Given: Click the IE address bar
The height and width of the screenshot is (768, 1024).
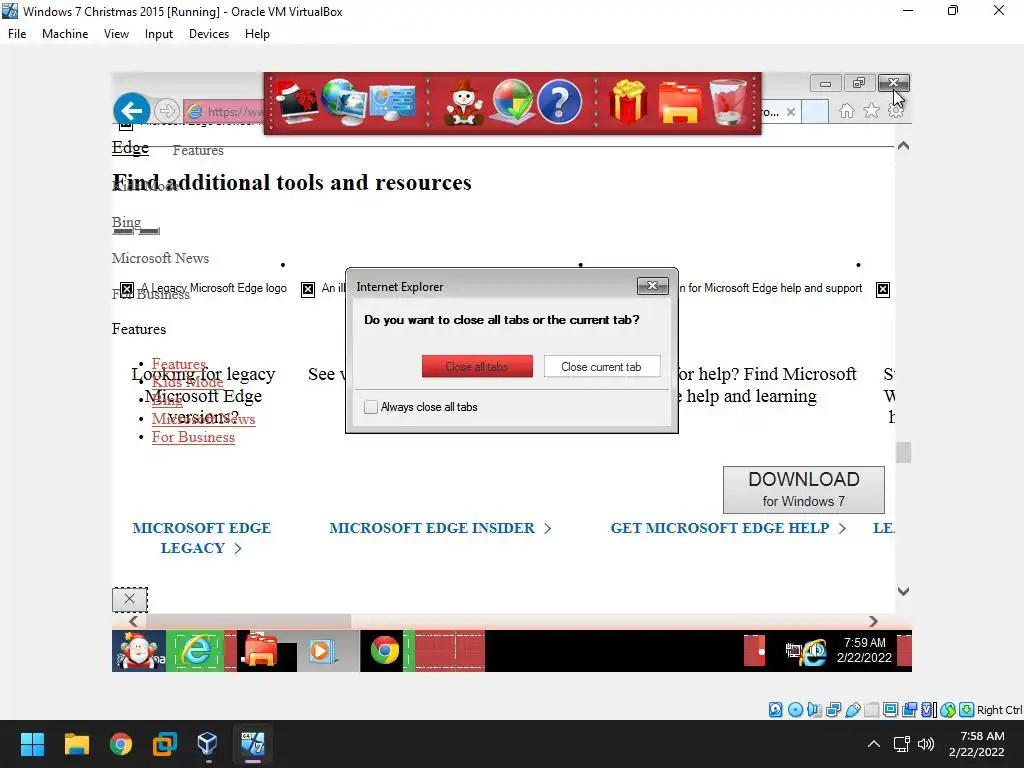Looking at the screenshot, I should coord(224,111).
